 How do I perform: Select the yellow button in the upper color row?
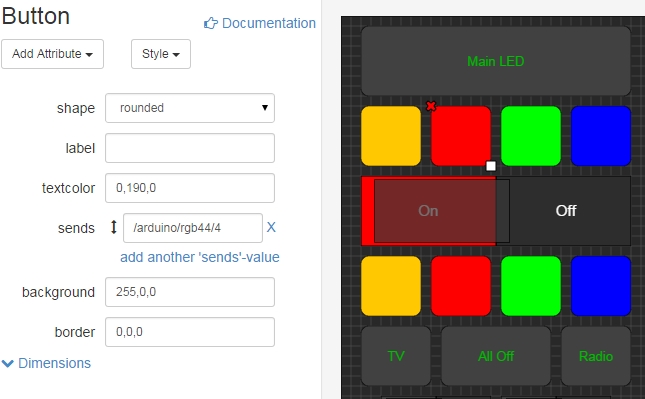point(391,136)
